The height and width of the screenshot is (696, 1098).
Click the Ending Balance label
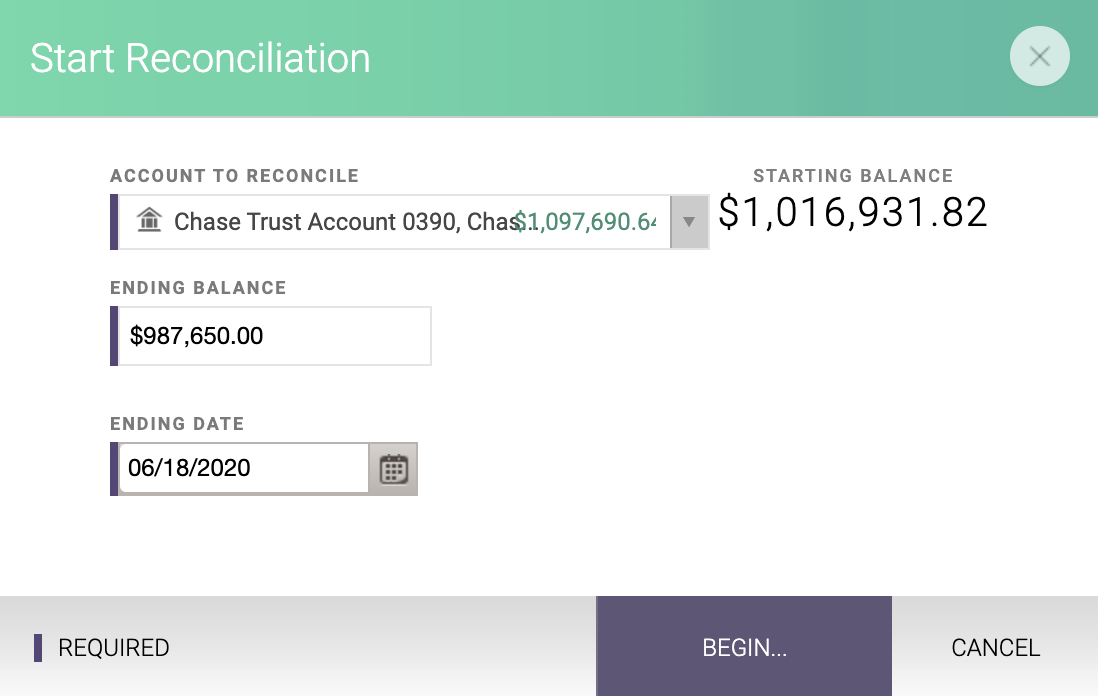coord(198,288)
